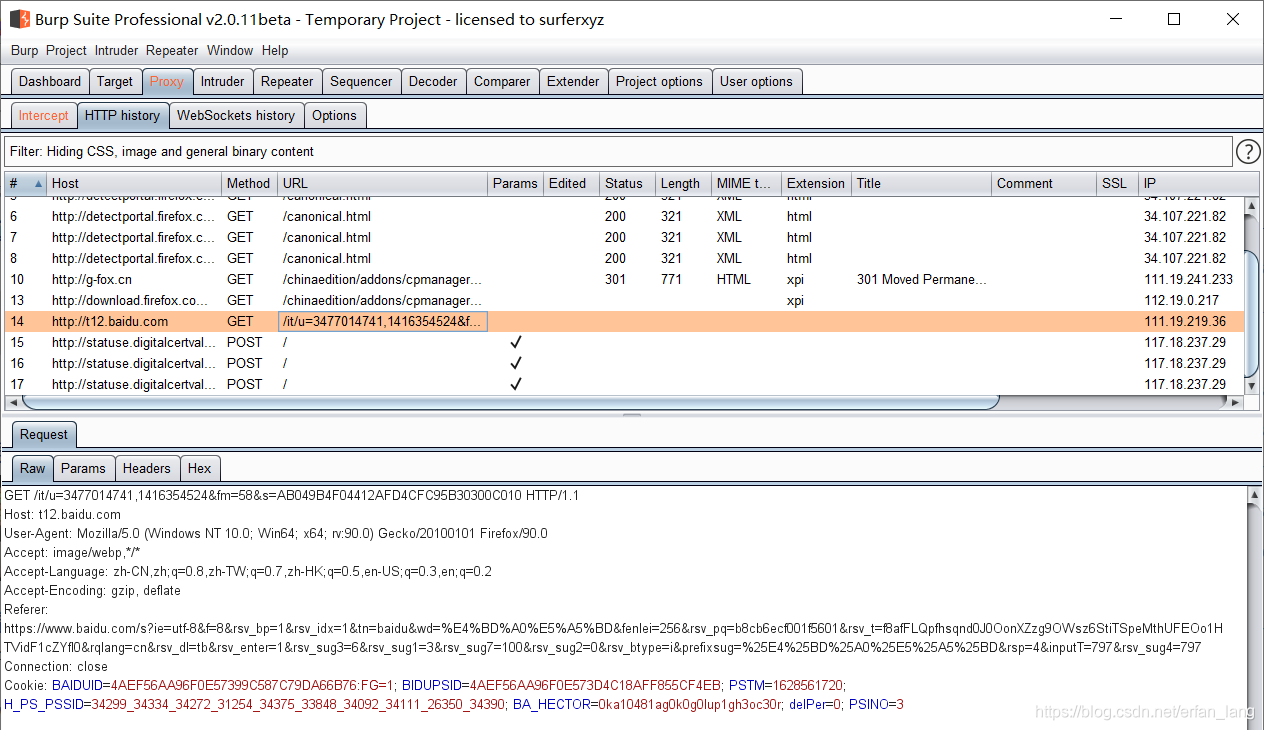
Task: Switch to the Hex view tab
Action: 200,468
